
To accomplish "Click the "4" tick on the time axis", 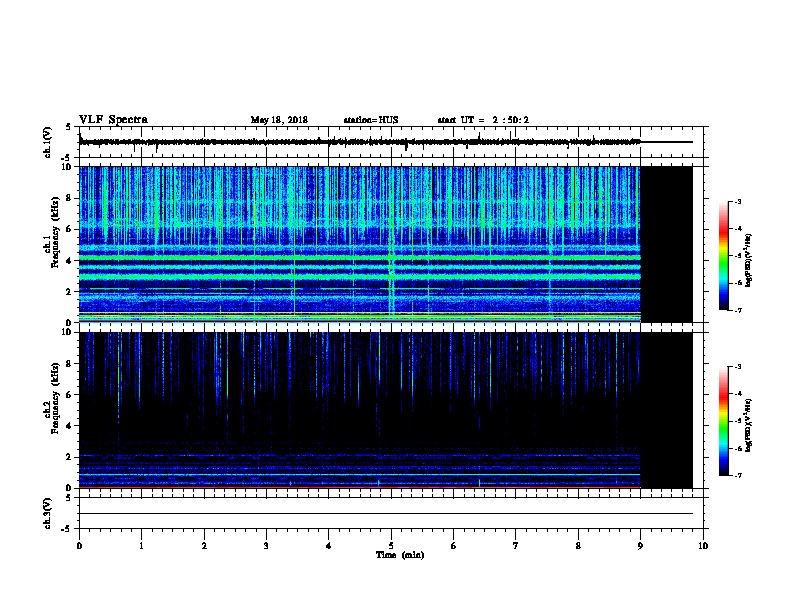I will pos(329,545).
